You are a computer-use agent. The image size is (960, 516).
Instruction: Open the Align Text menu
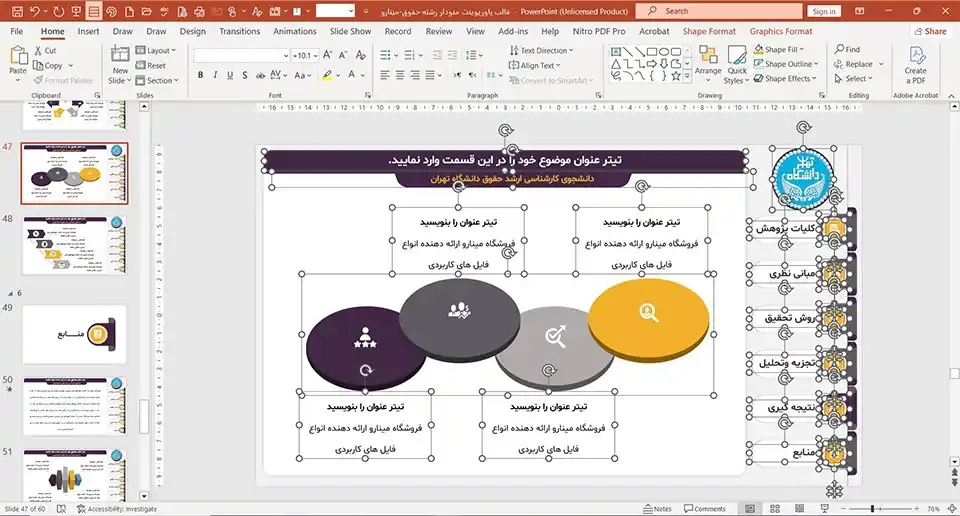tap(534, 65)
